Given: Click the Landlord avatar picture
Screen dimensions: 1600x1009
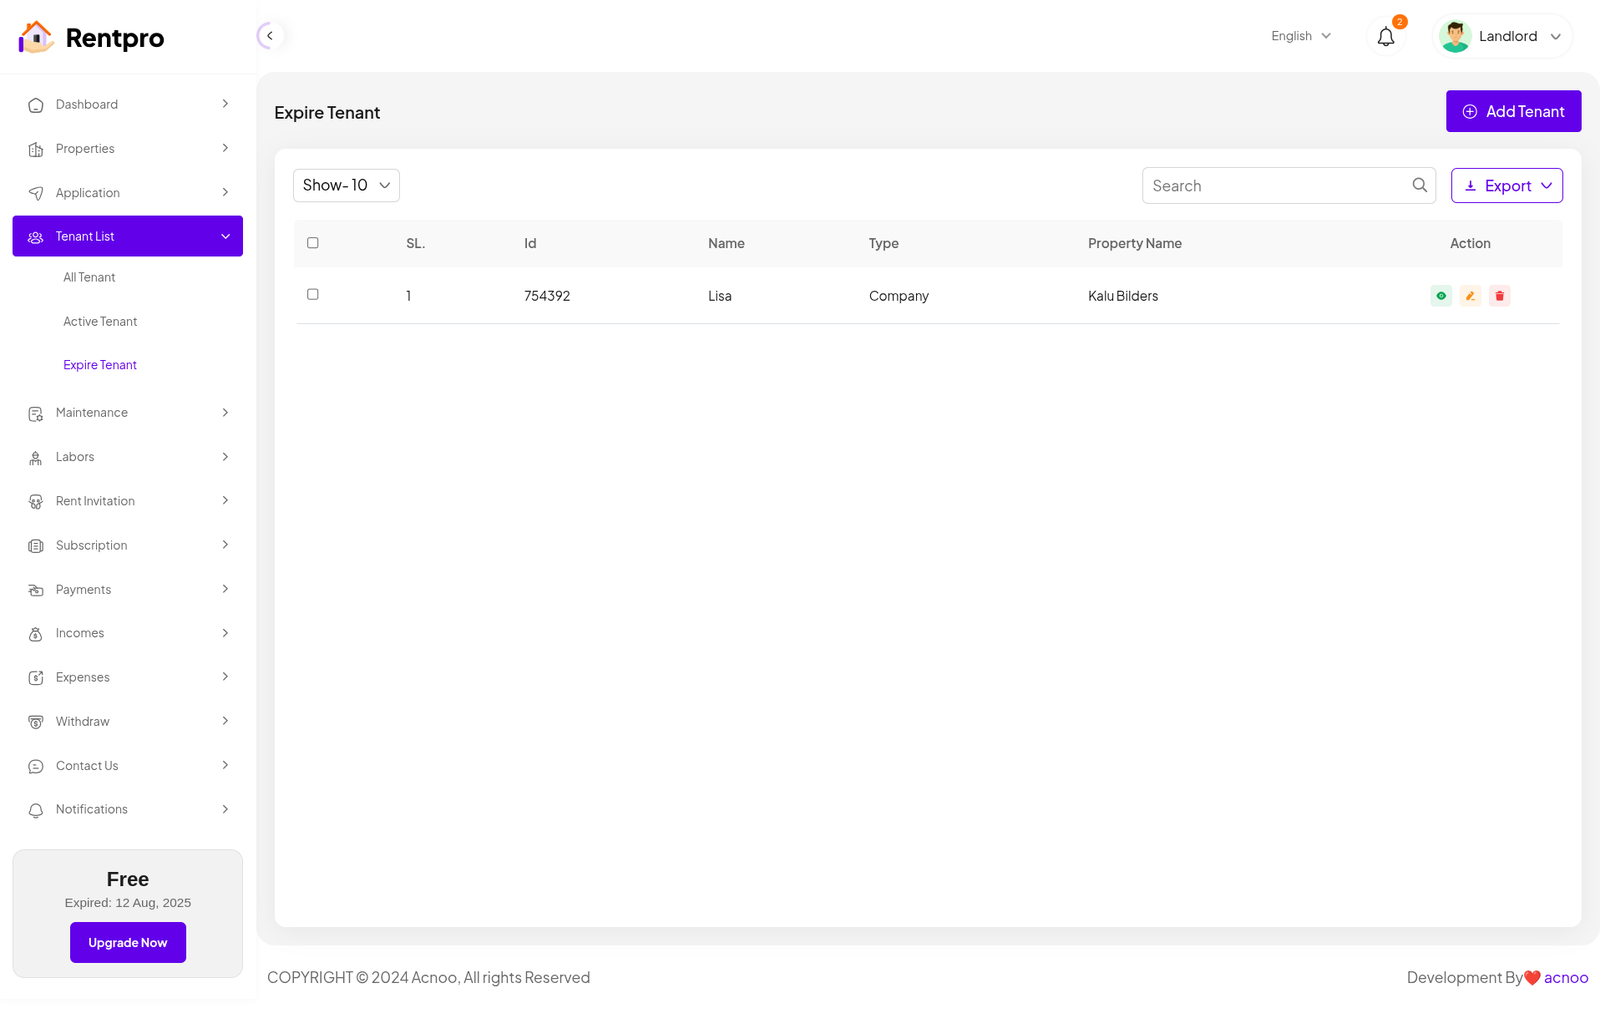Looking at the screenshot, I should click(1455, 37).
